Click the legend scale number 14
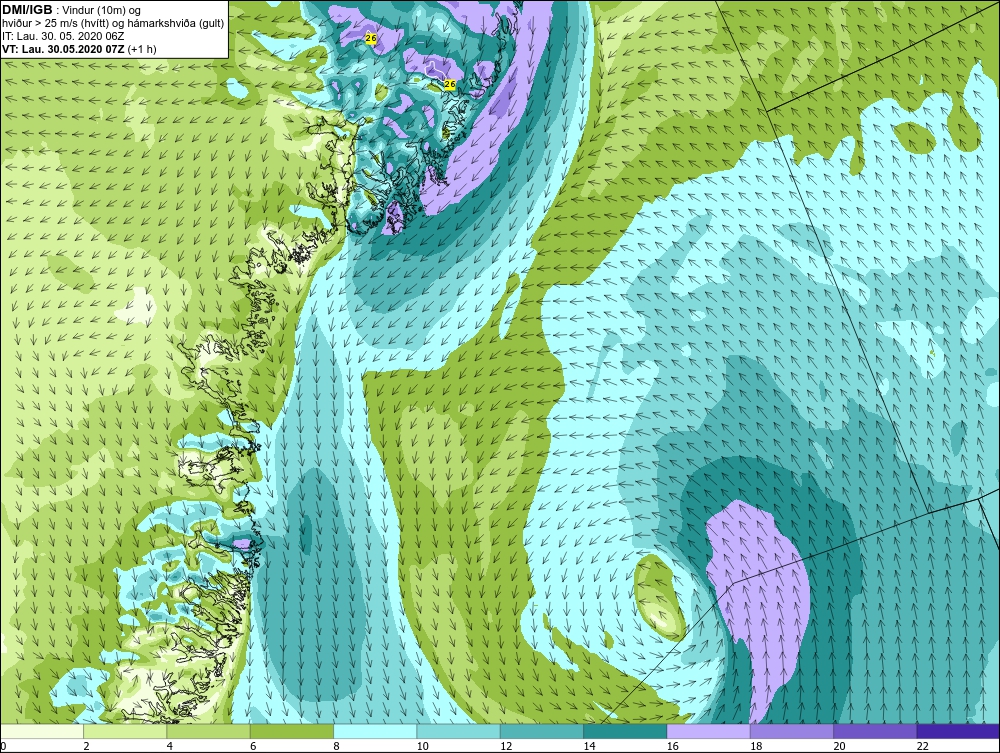The height and width of the screenshot is (753, 1000). [589, 746]
